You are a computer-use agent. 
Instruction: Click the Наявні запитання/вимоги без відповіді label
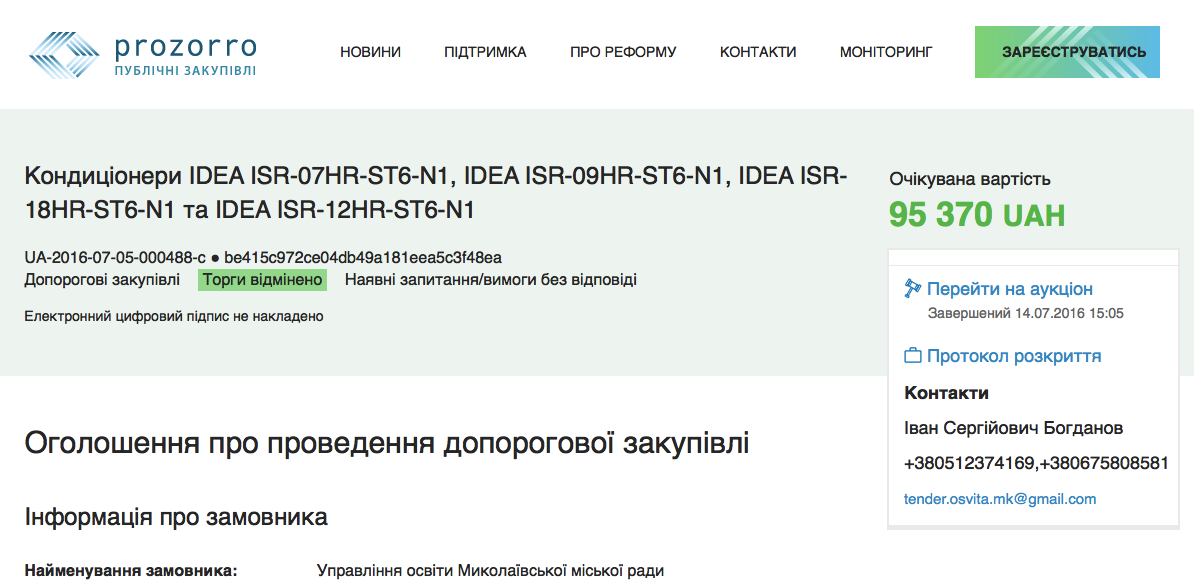[490, 280]
